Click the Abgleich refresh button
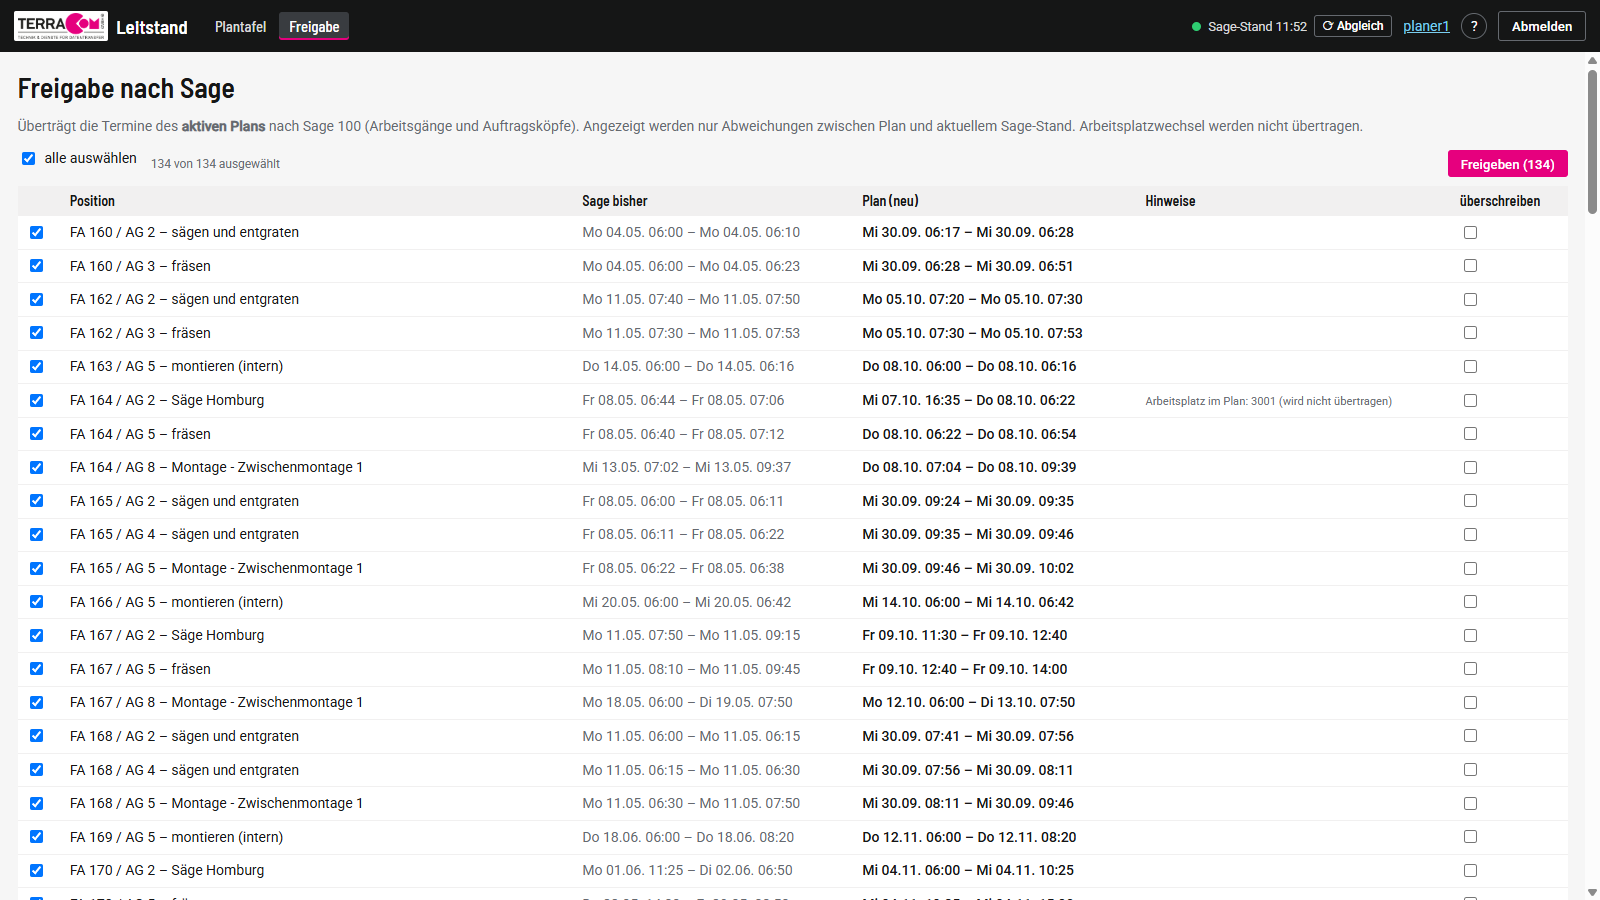Viewport: 1600px width, 900px height. point(1353,26)
